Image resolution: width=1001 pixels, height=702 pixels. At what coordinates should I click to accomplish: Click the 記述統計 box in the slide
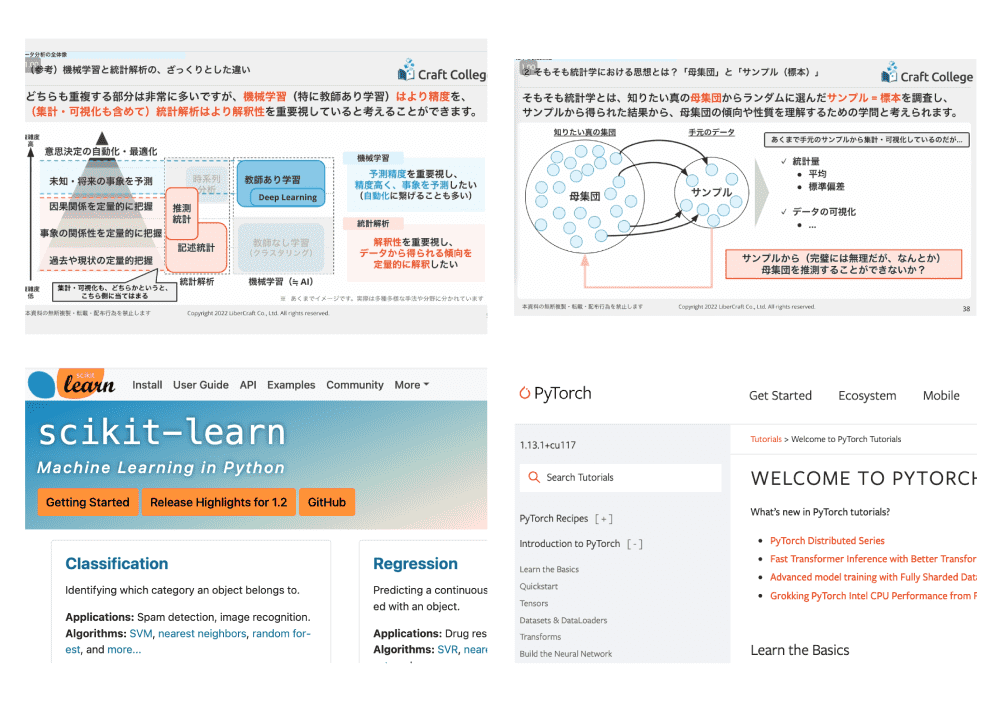tap(196, 248)
